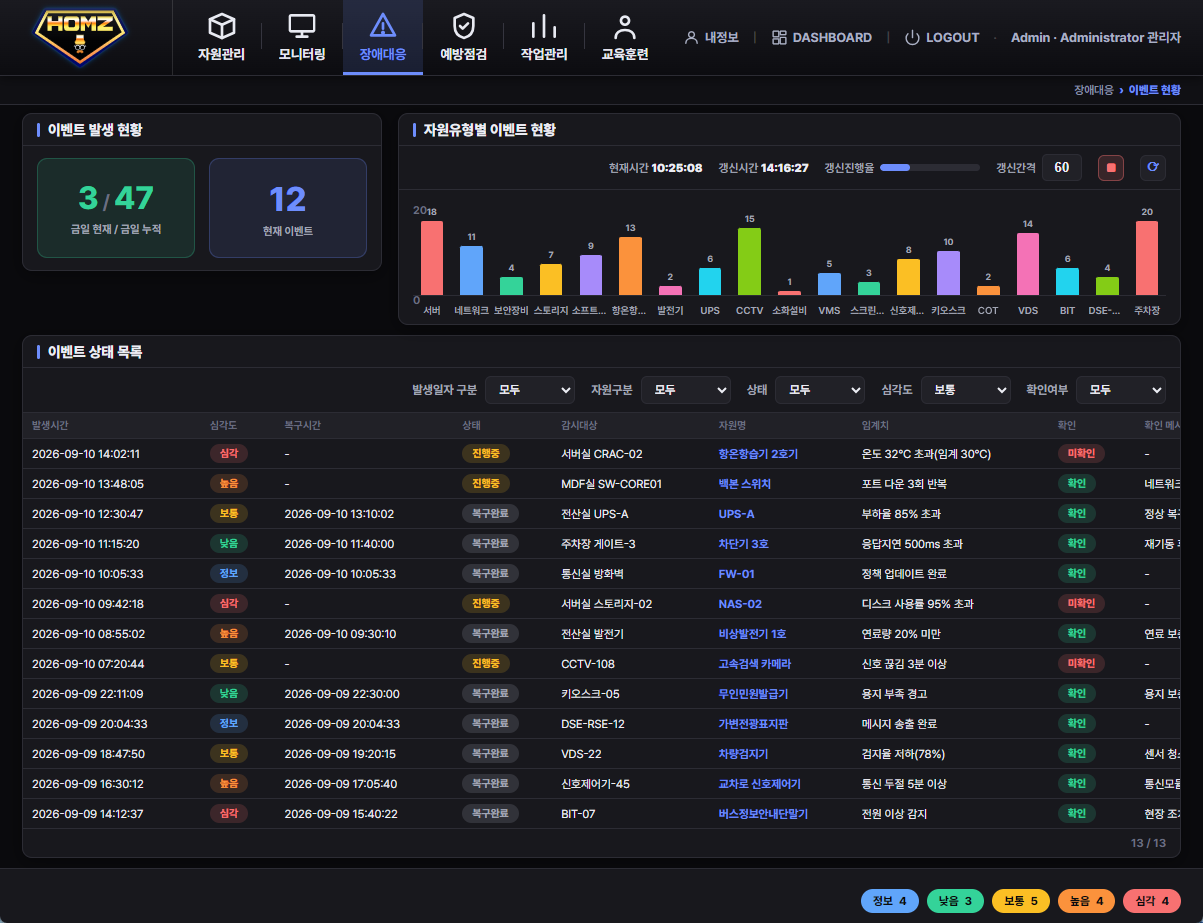Open 교육훈련 via its person icon
This screenshot has width=1203, height=923.
tap(625, 26)
